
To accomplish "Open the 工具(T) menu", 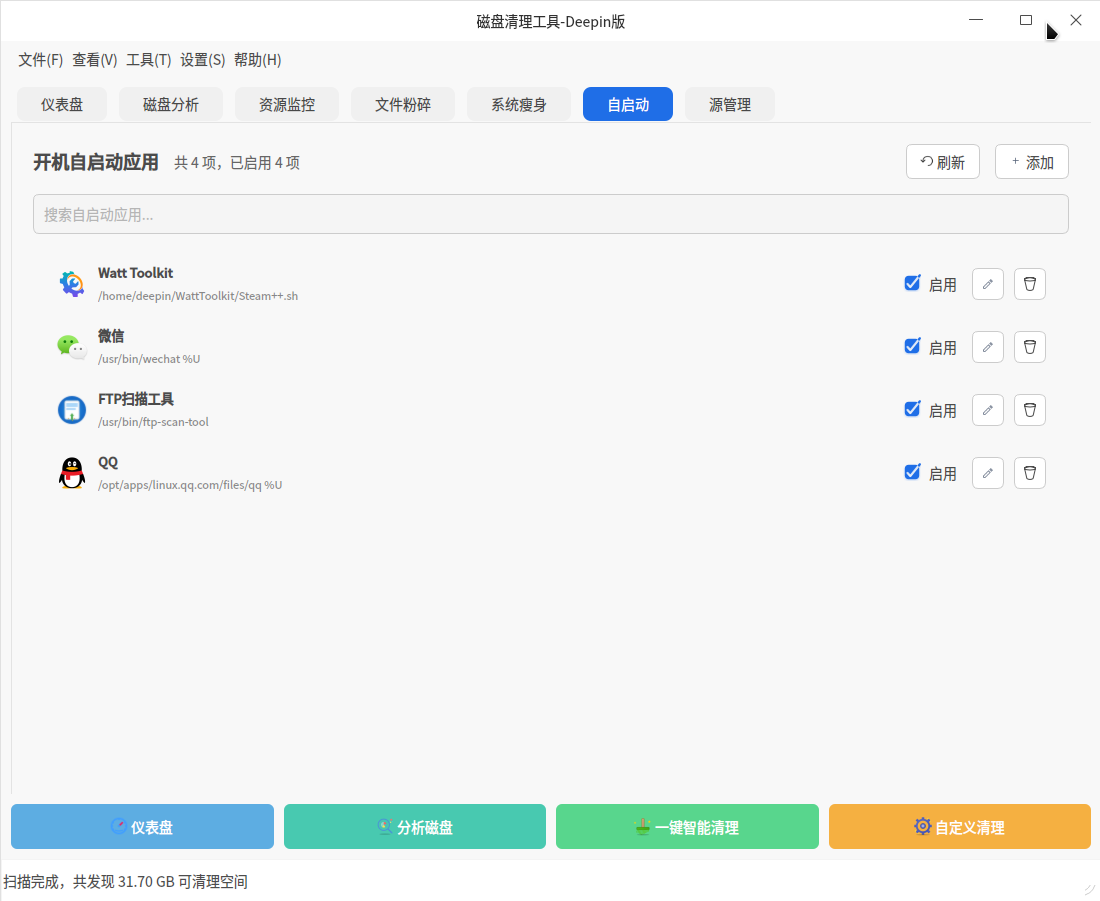I will point(148,60).
